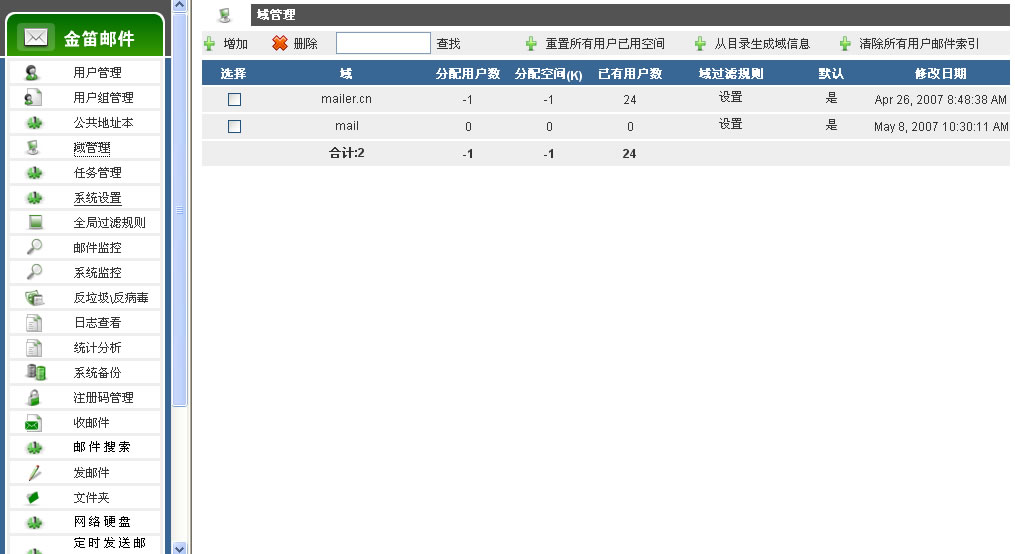Click 清除所有用户邮件索引 in the toolbar
1015x554 pixels.
click(x=918, y=44)
